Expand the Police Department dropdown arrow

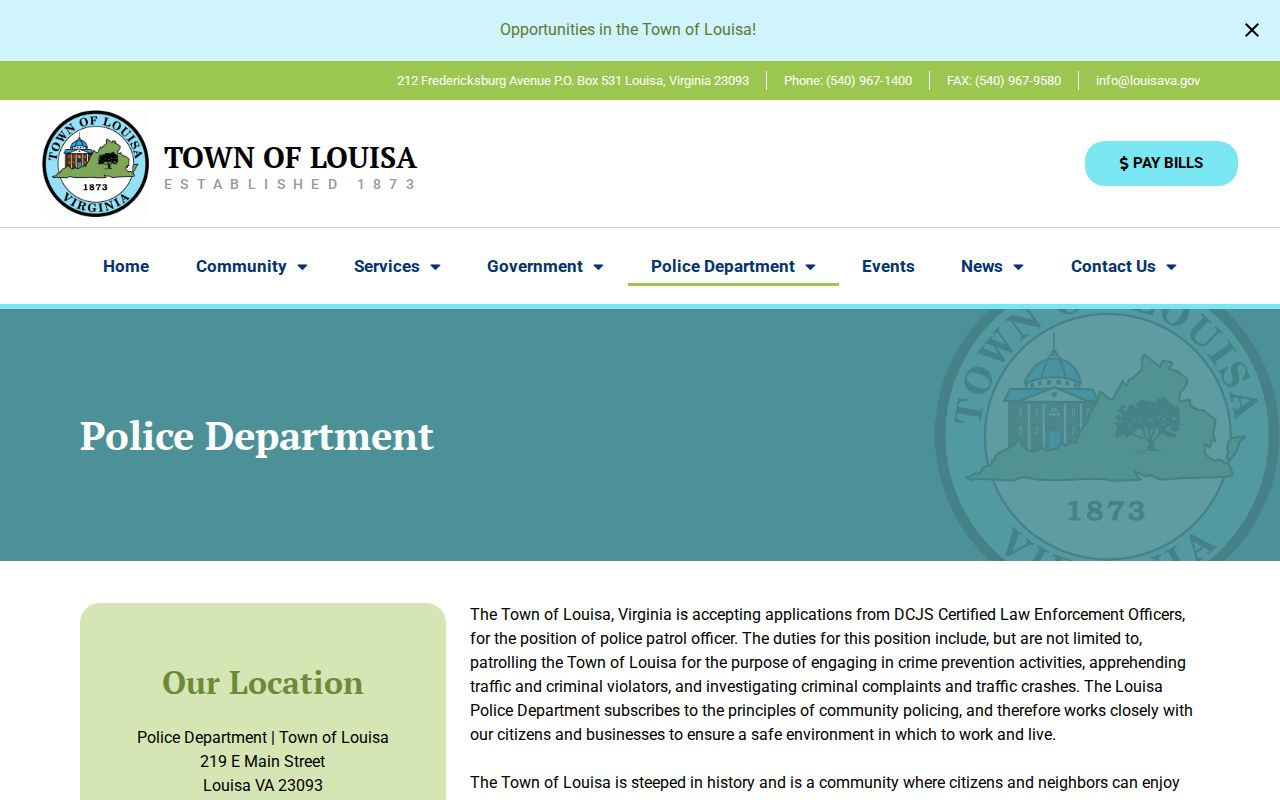(810, 267)
